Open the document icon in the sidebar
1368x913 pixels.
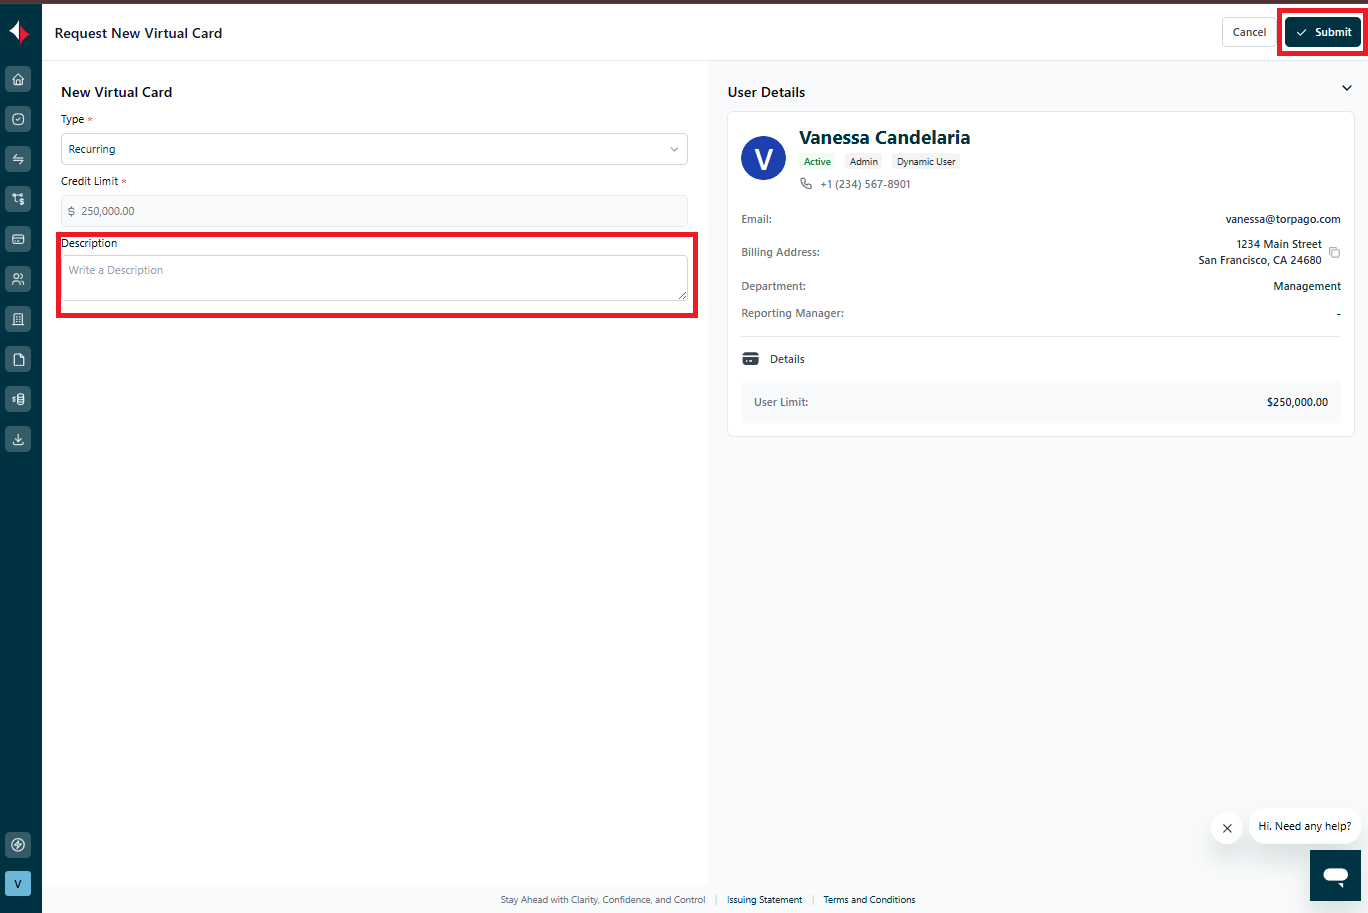coord(18,359)
